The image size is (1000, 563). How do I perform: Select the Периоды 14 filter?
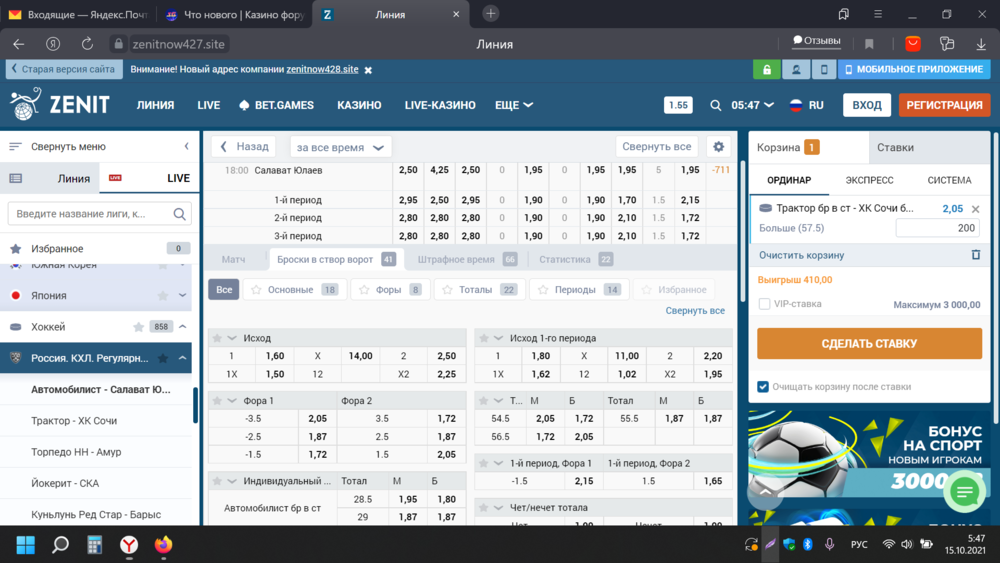pyautogui.click(x=579, y=289)
